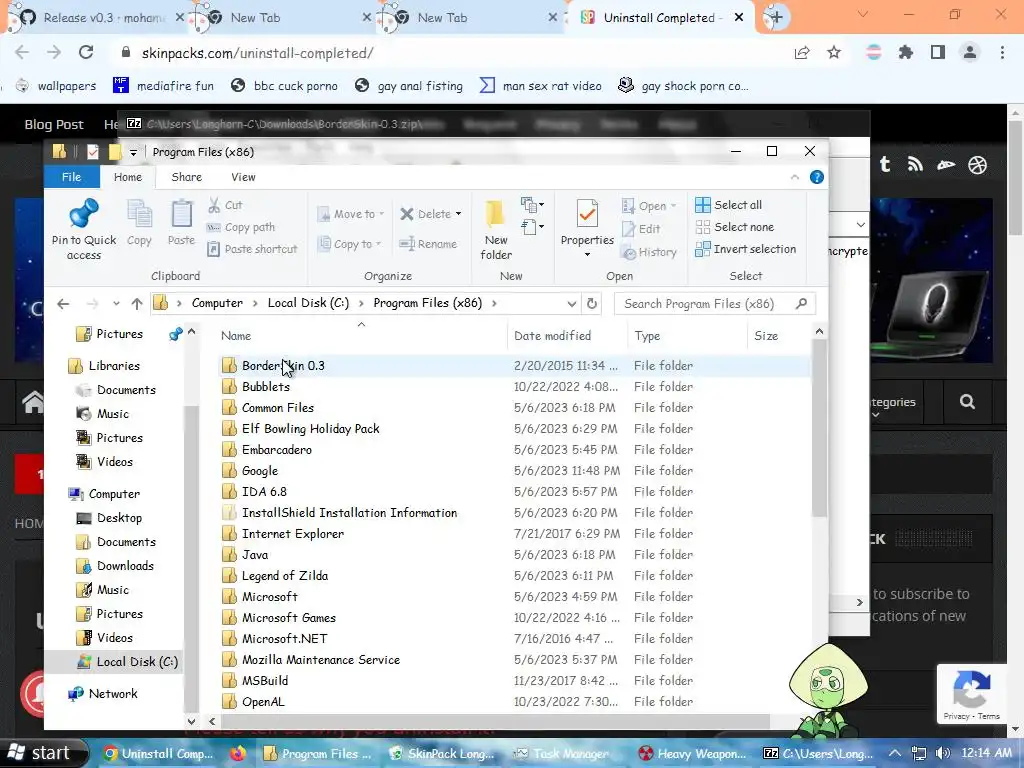Click the website RSS feed icon
Viewport: 1024px width, 768px height.
[915, 164]
